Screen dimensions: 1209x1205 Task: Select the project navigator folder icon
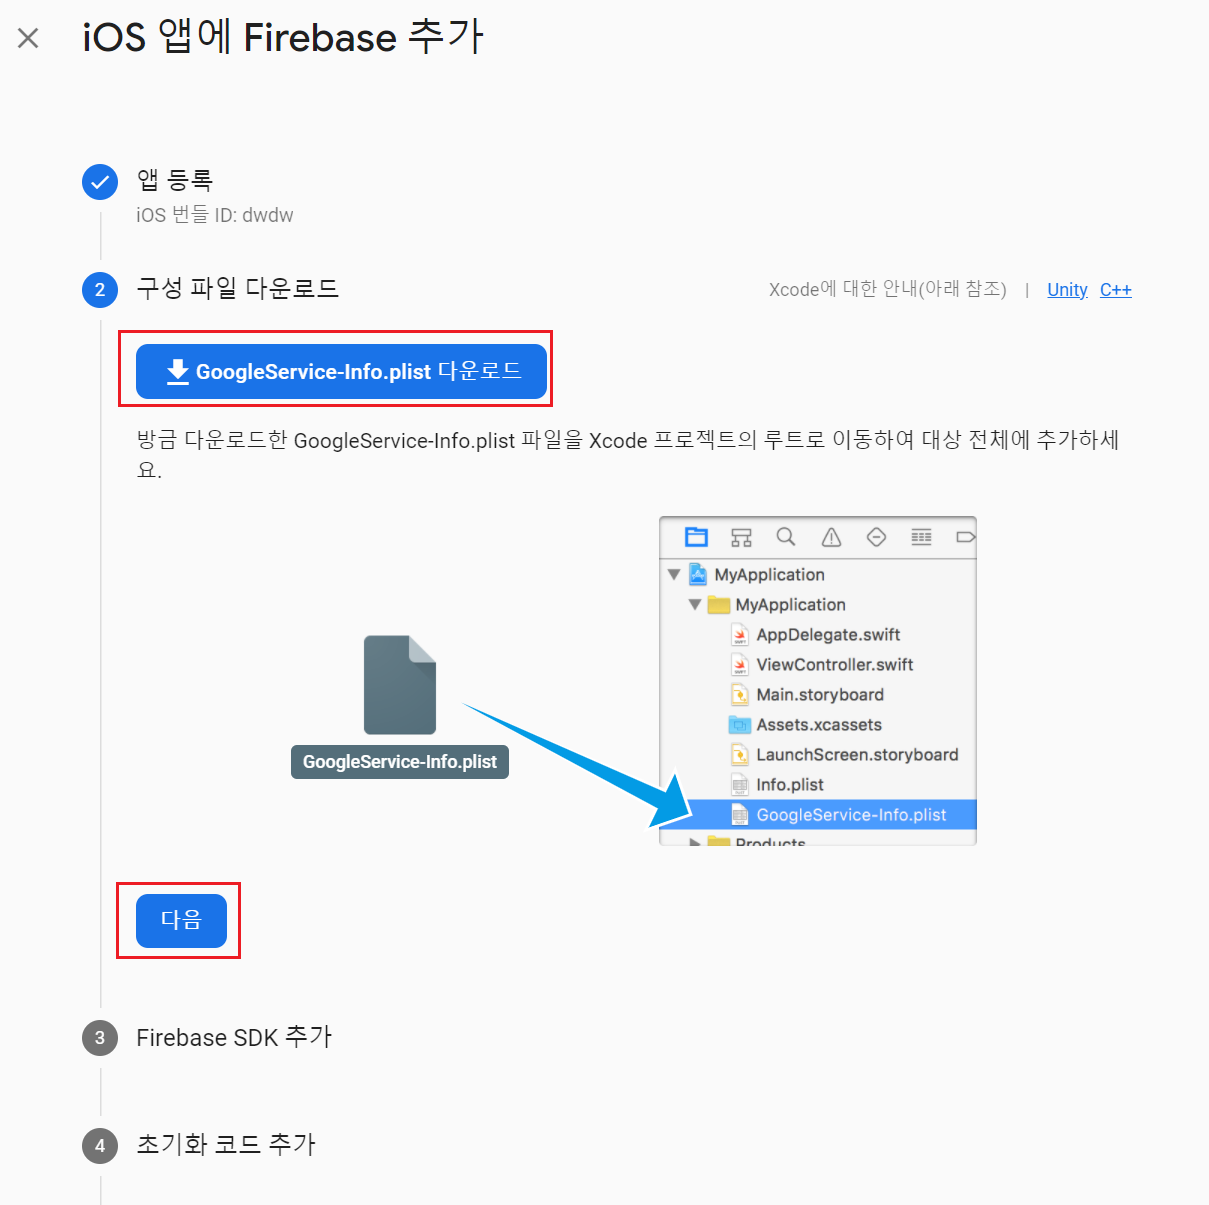click(696, 537)
